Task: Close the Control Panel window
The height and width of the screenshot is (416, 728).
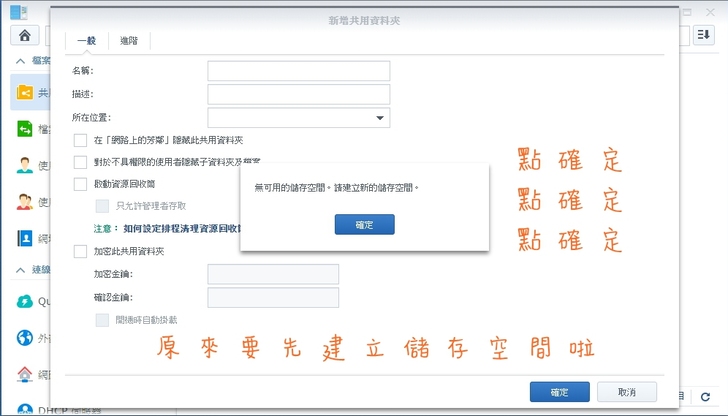Action: coord(710,13)
